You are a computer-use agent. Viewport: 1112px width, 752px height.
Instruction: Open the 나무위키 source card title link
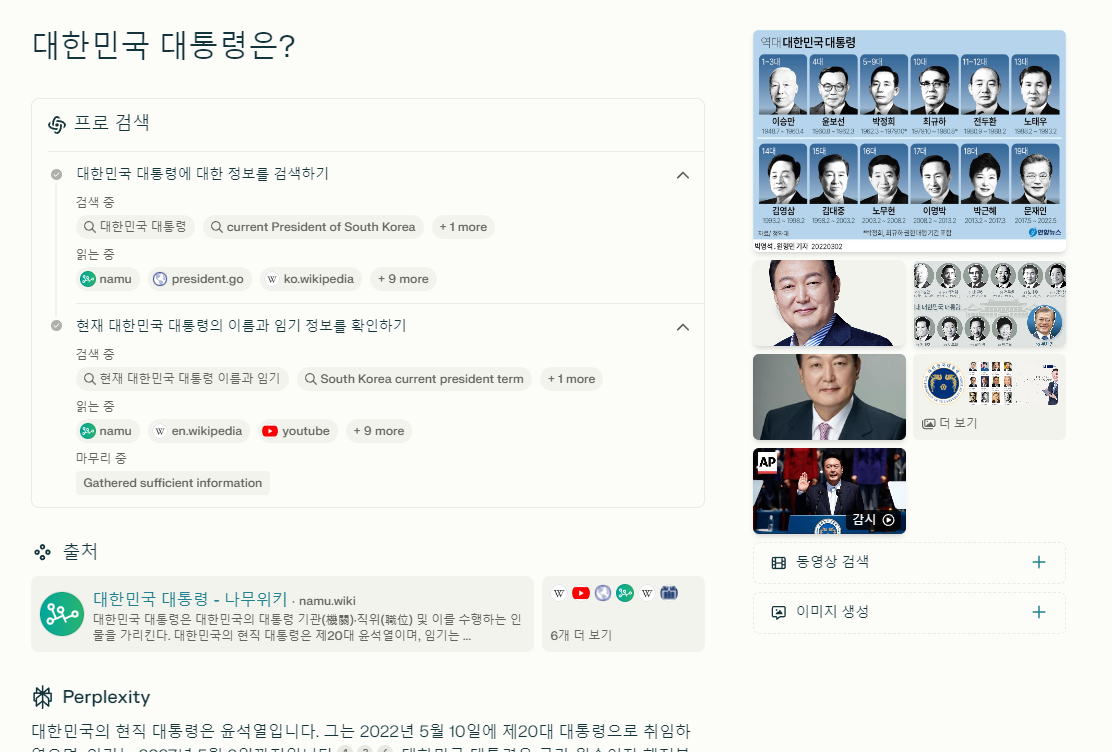point(190,599)
